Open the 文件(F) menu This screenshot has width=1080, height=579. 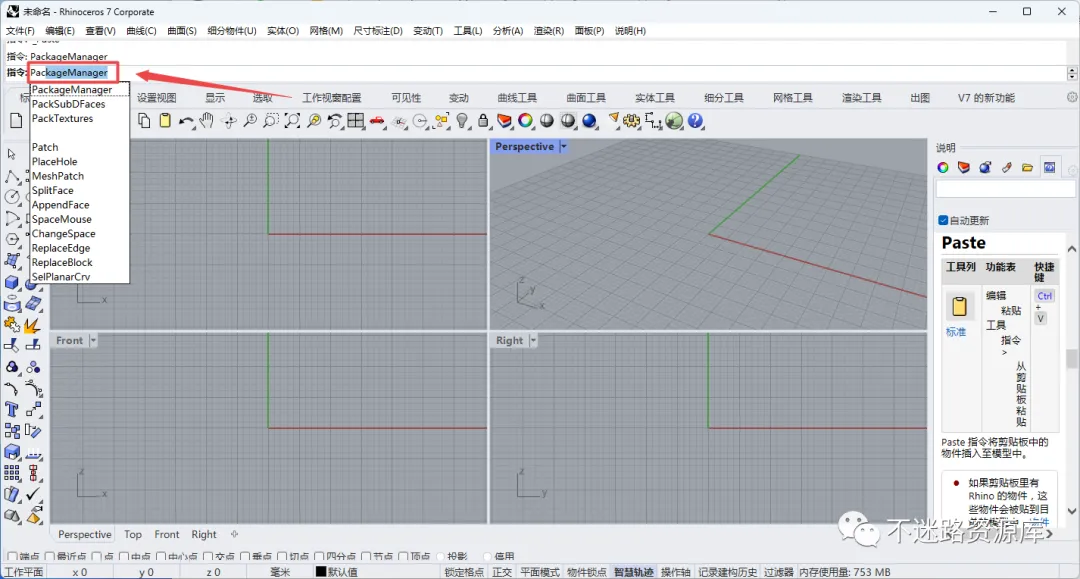tap(20, 31)
